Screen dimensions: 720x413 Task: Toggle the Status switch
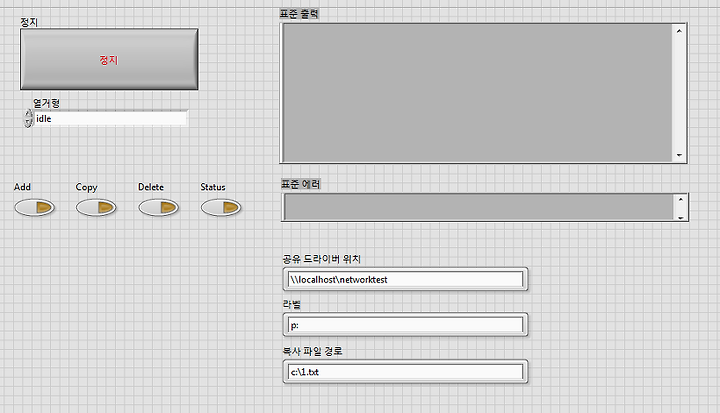221,208
